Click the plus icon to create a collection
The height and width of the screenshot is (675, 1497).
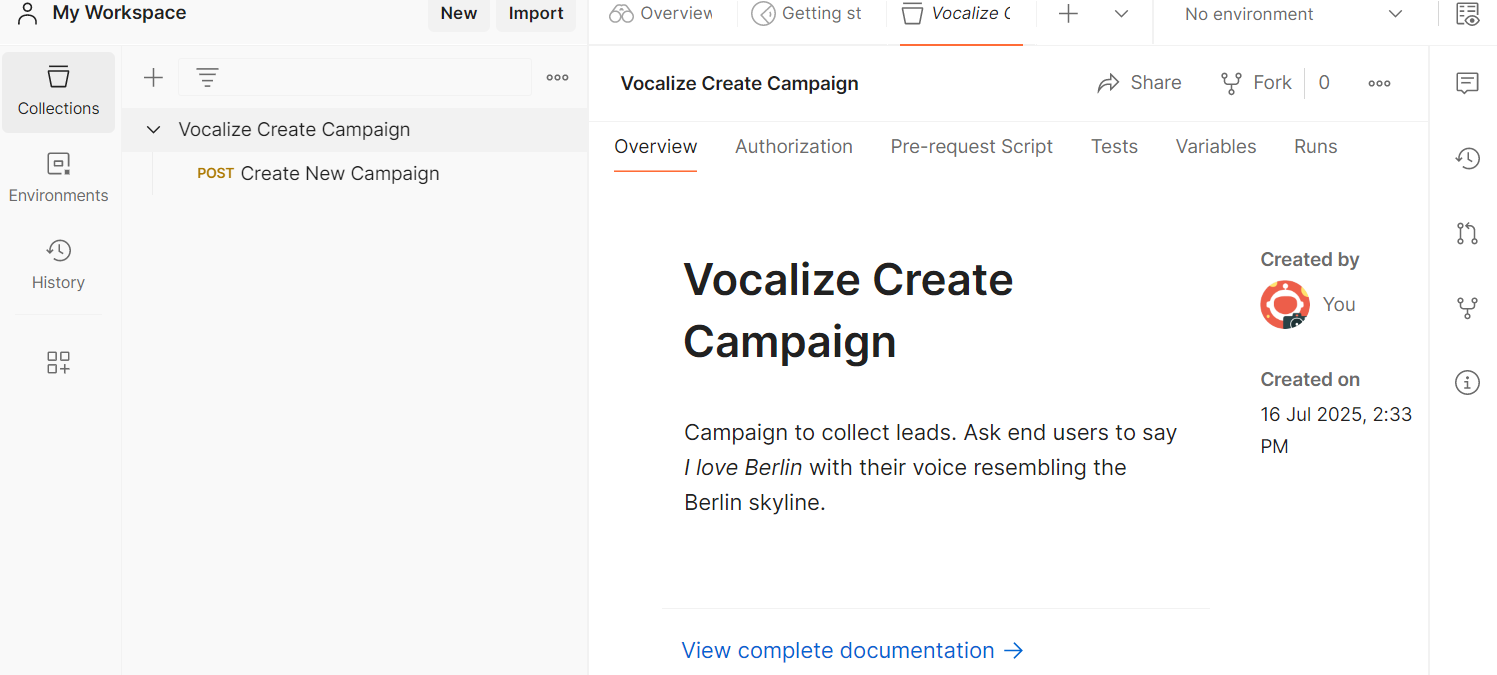coord(153,78)
